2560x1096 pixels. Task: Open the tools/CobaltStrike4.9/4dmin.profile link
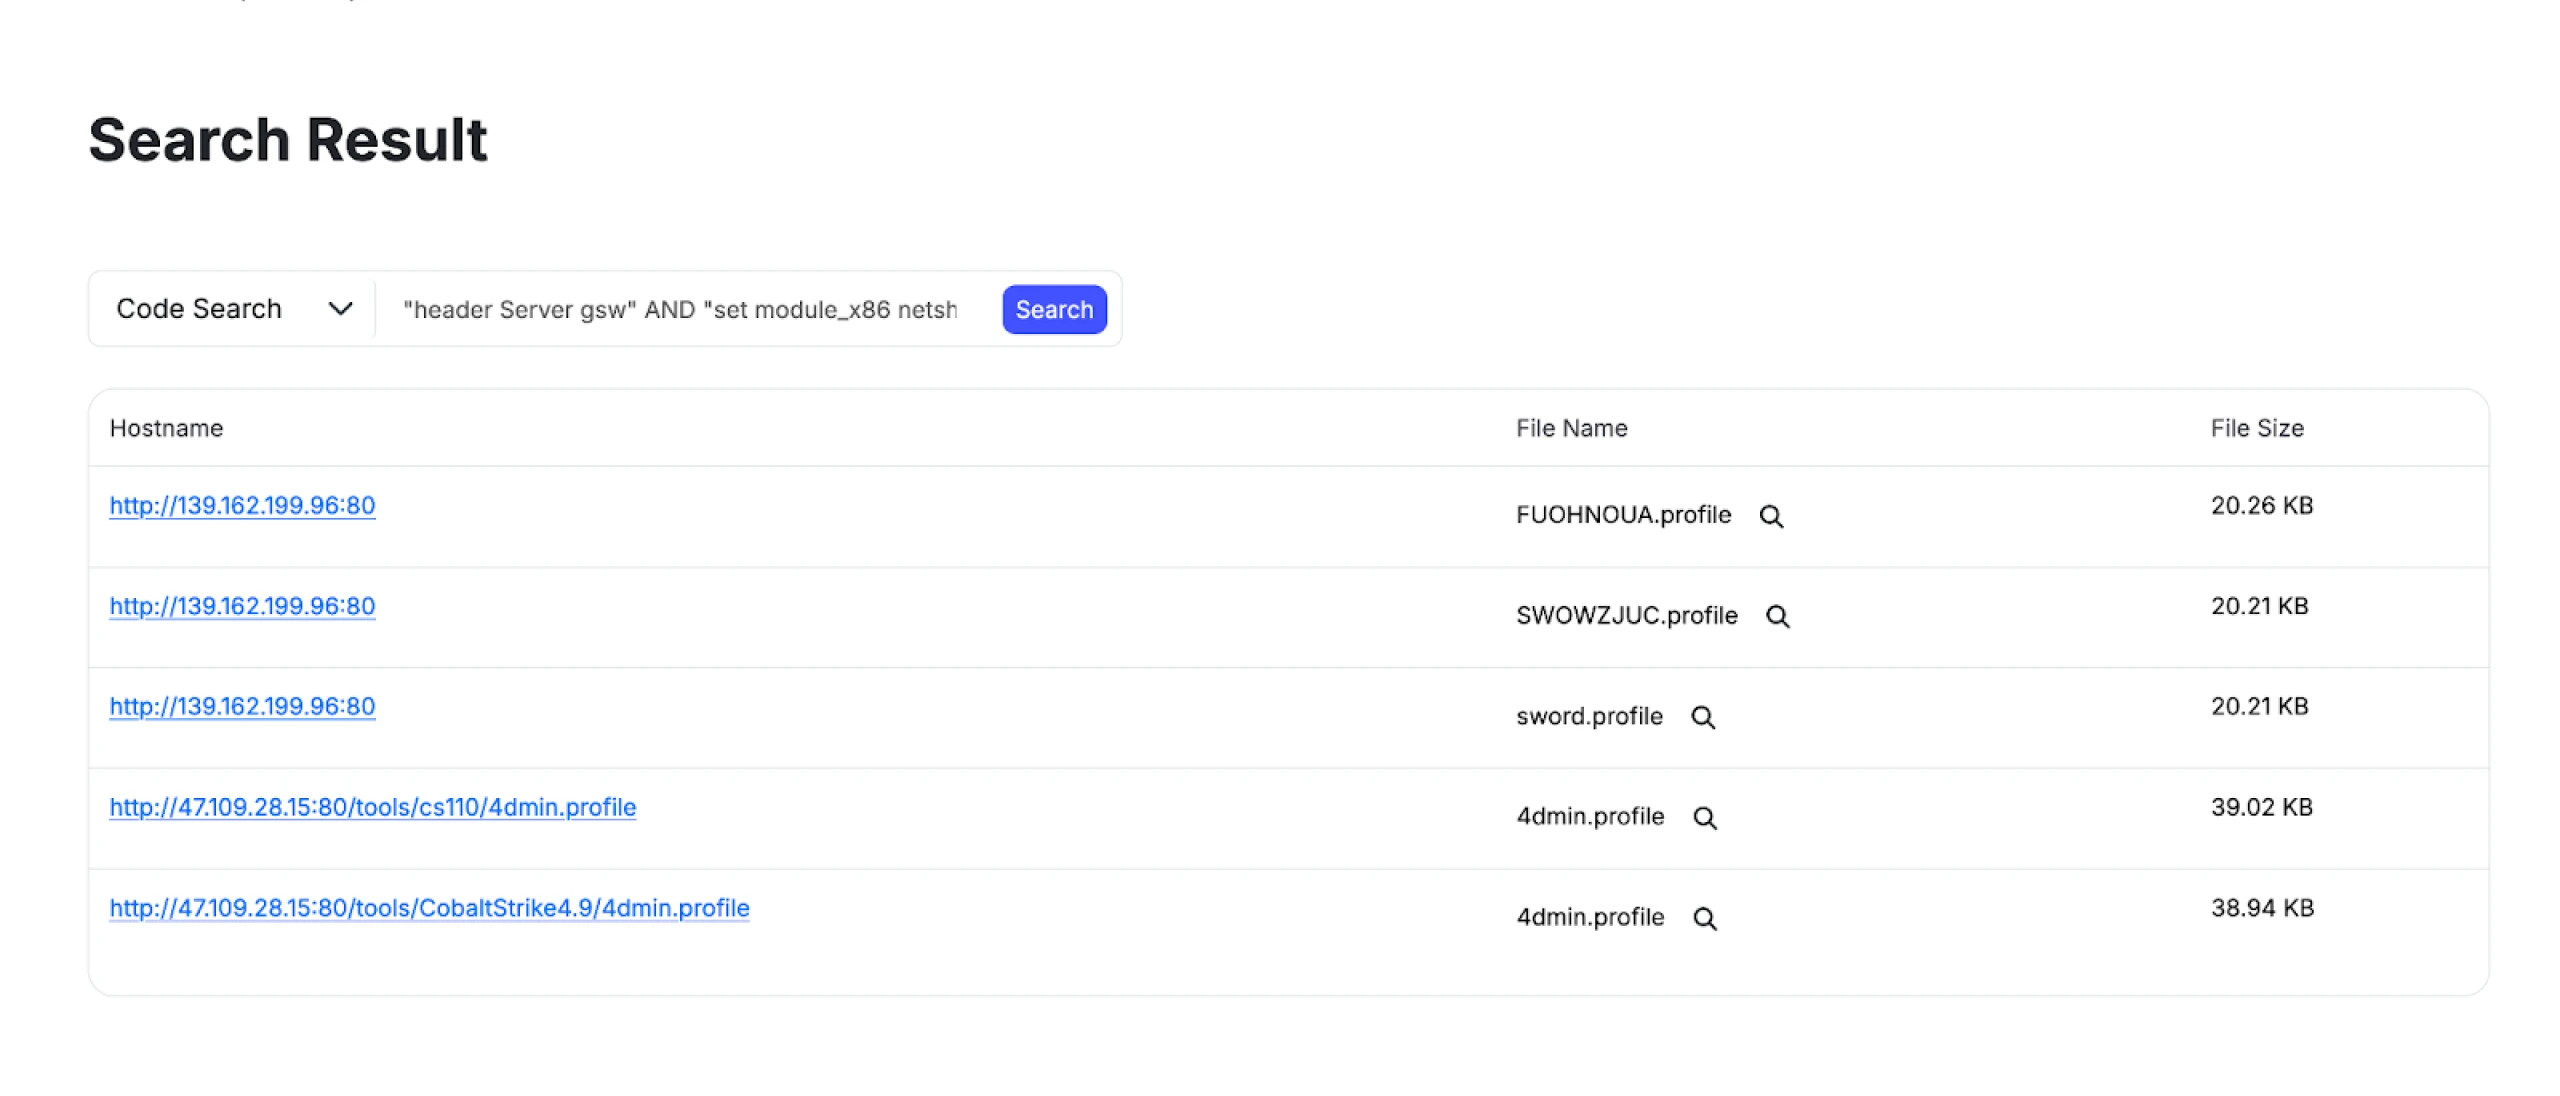pos(429,908)
